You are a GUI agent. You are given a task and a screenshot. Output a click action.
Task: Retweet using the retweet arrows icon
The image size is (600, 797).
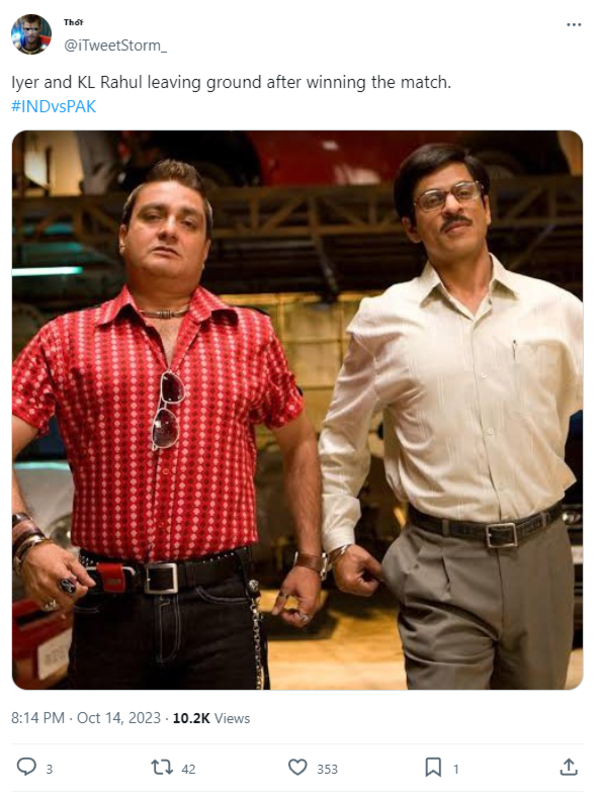(162, 767)
